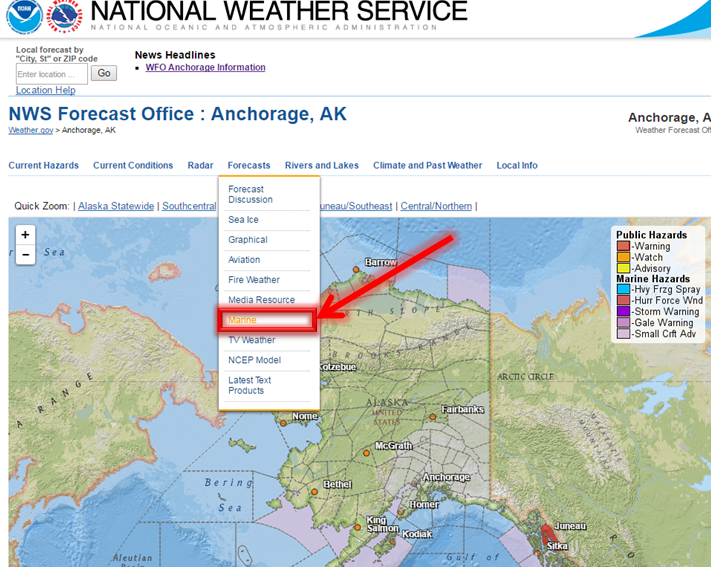The width and height of the screenshot is (711, 567).
Task: Click the Bethel city marker on map
Action: coord(314,492)
